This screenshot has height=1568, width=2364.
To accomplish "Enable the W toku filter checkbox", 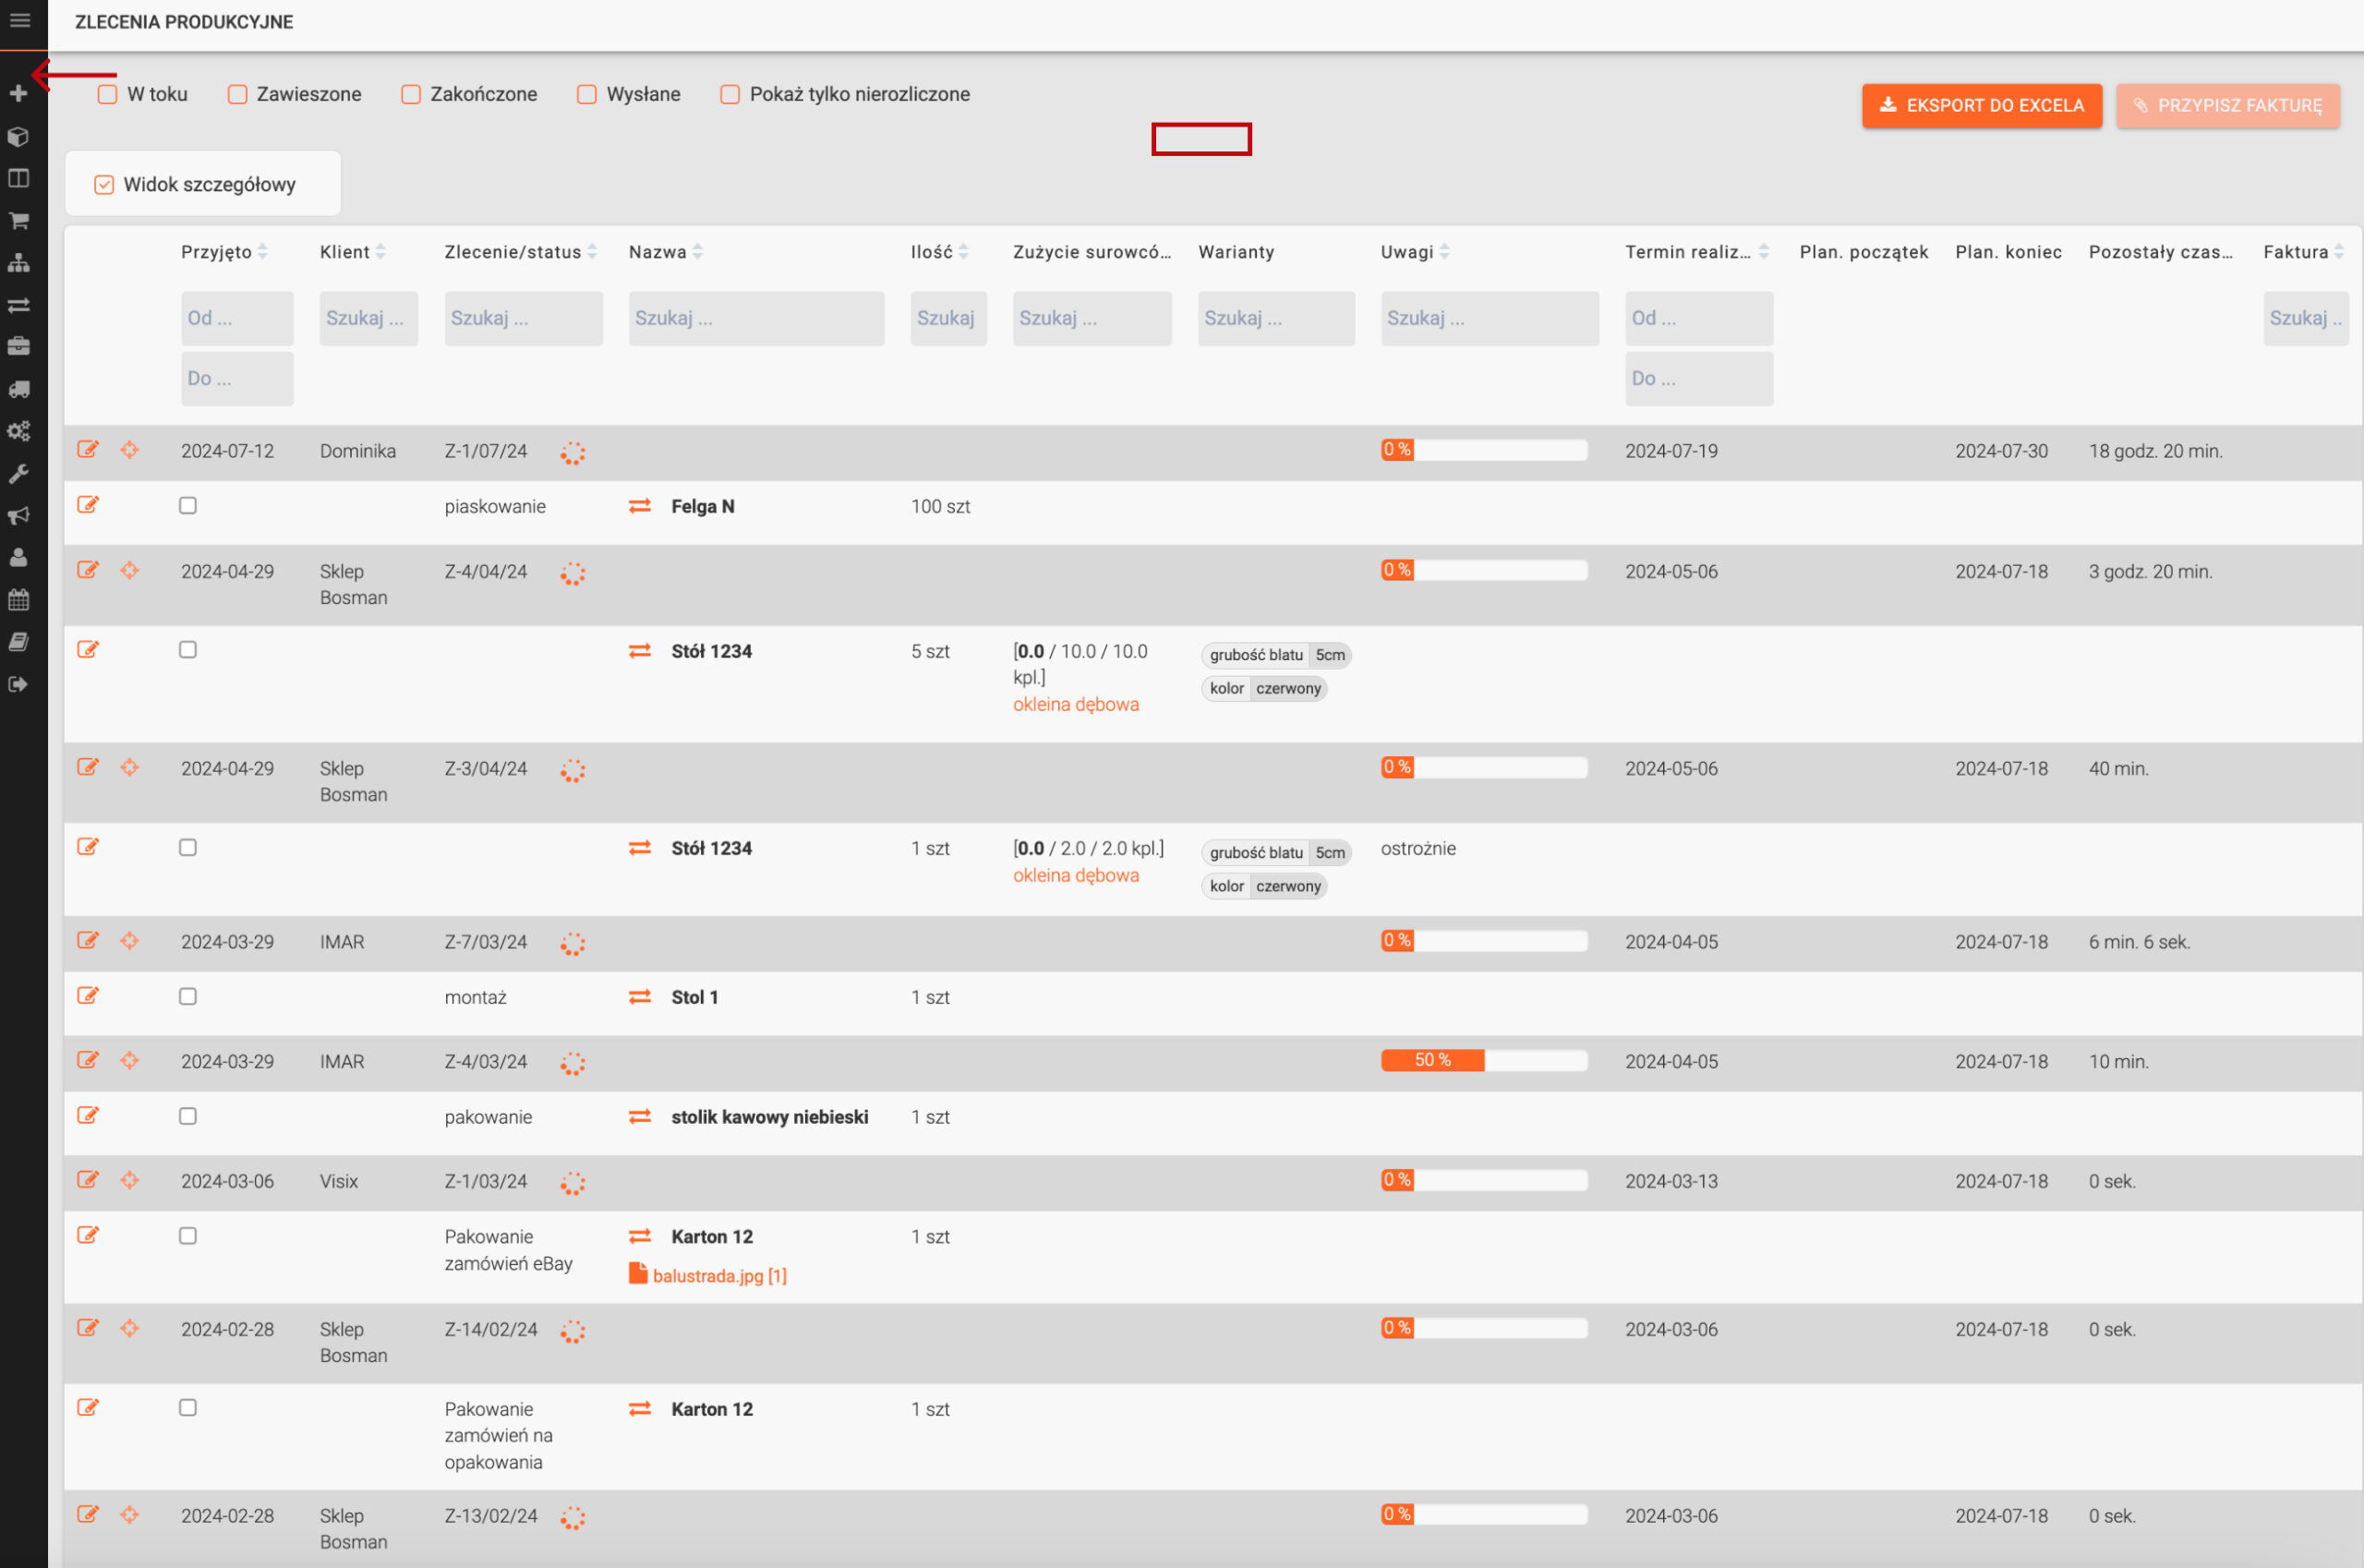I will 107,94.
